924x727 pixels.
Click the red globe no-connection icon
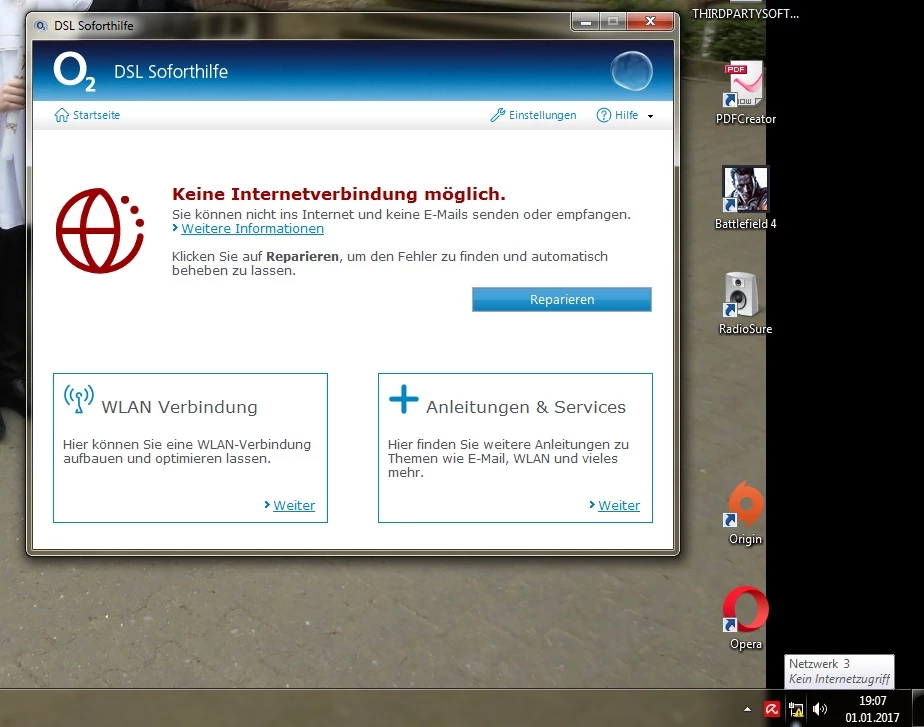[100, 230]
